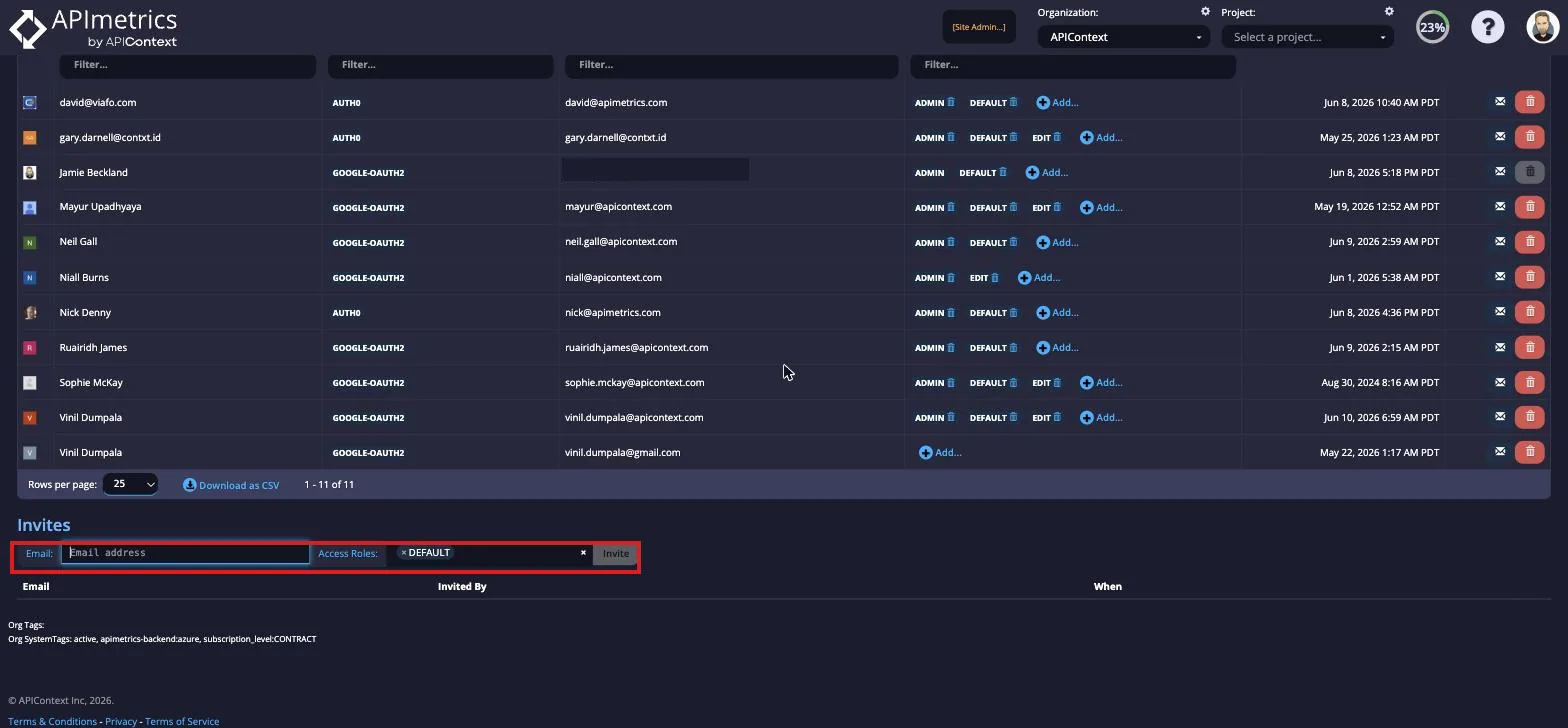Click envelope icon for Sophie McKay
The width and height of the screenshot is (1568, 728).
[x=1499, y=382]
